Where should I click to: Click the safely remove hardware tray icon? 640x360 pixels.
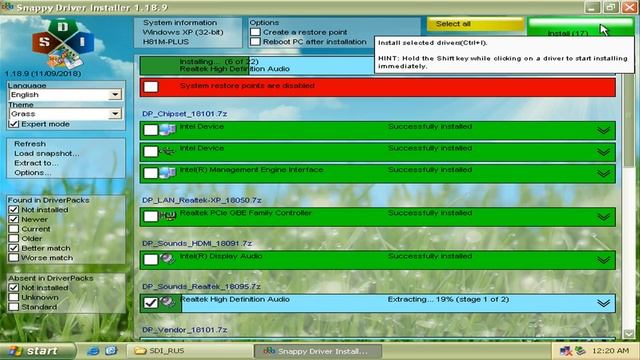[x=580, y=351]
